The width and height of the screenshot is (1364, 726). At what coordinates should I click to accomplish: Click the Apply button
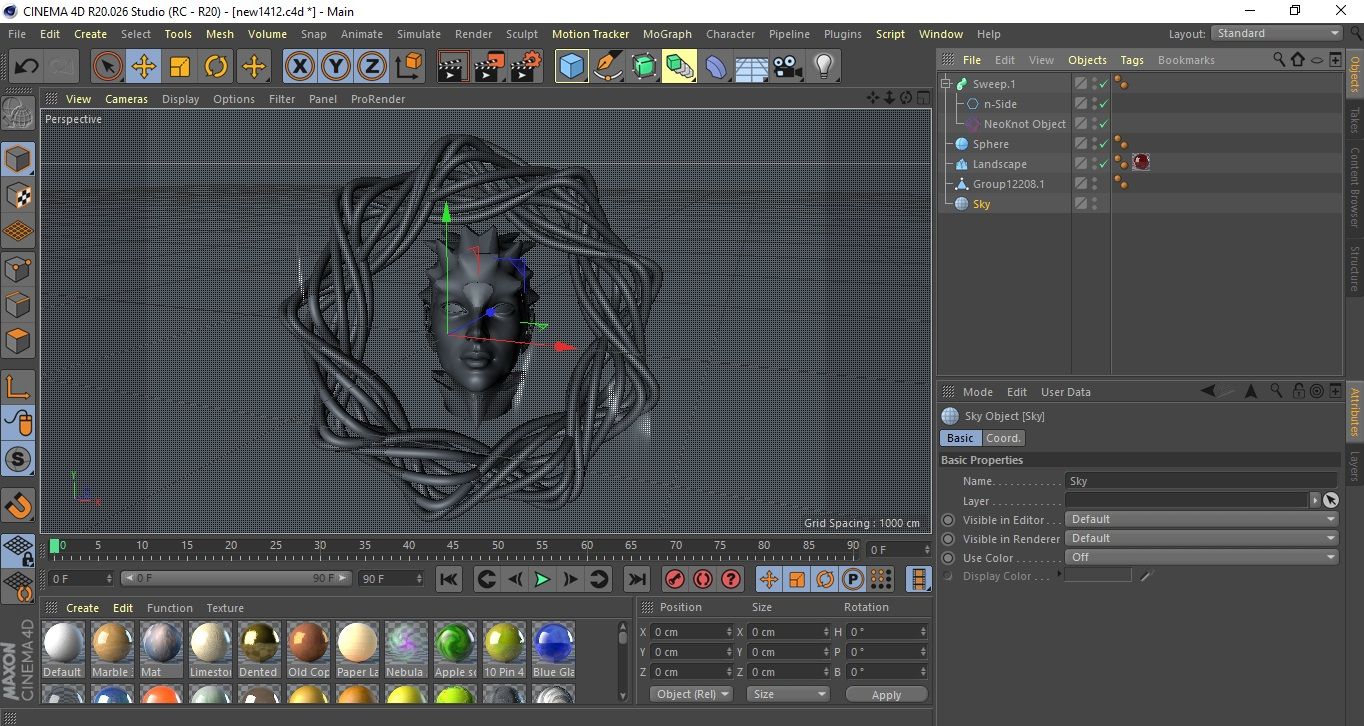886,694
